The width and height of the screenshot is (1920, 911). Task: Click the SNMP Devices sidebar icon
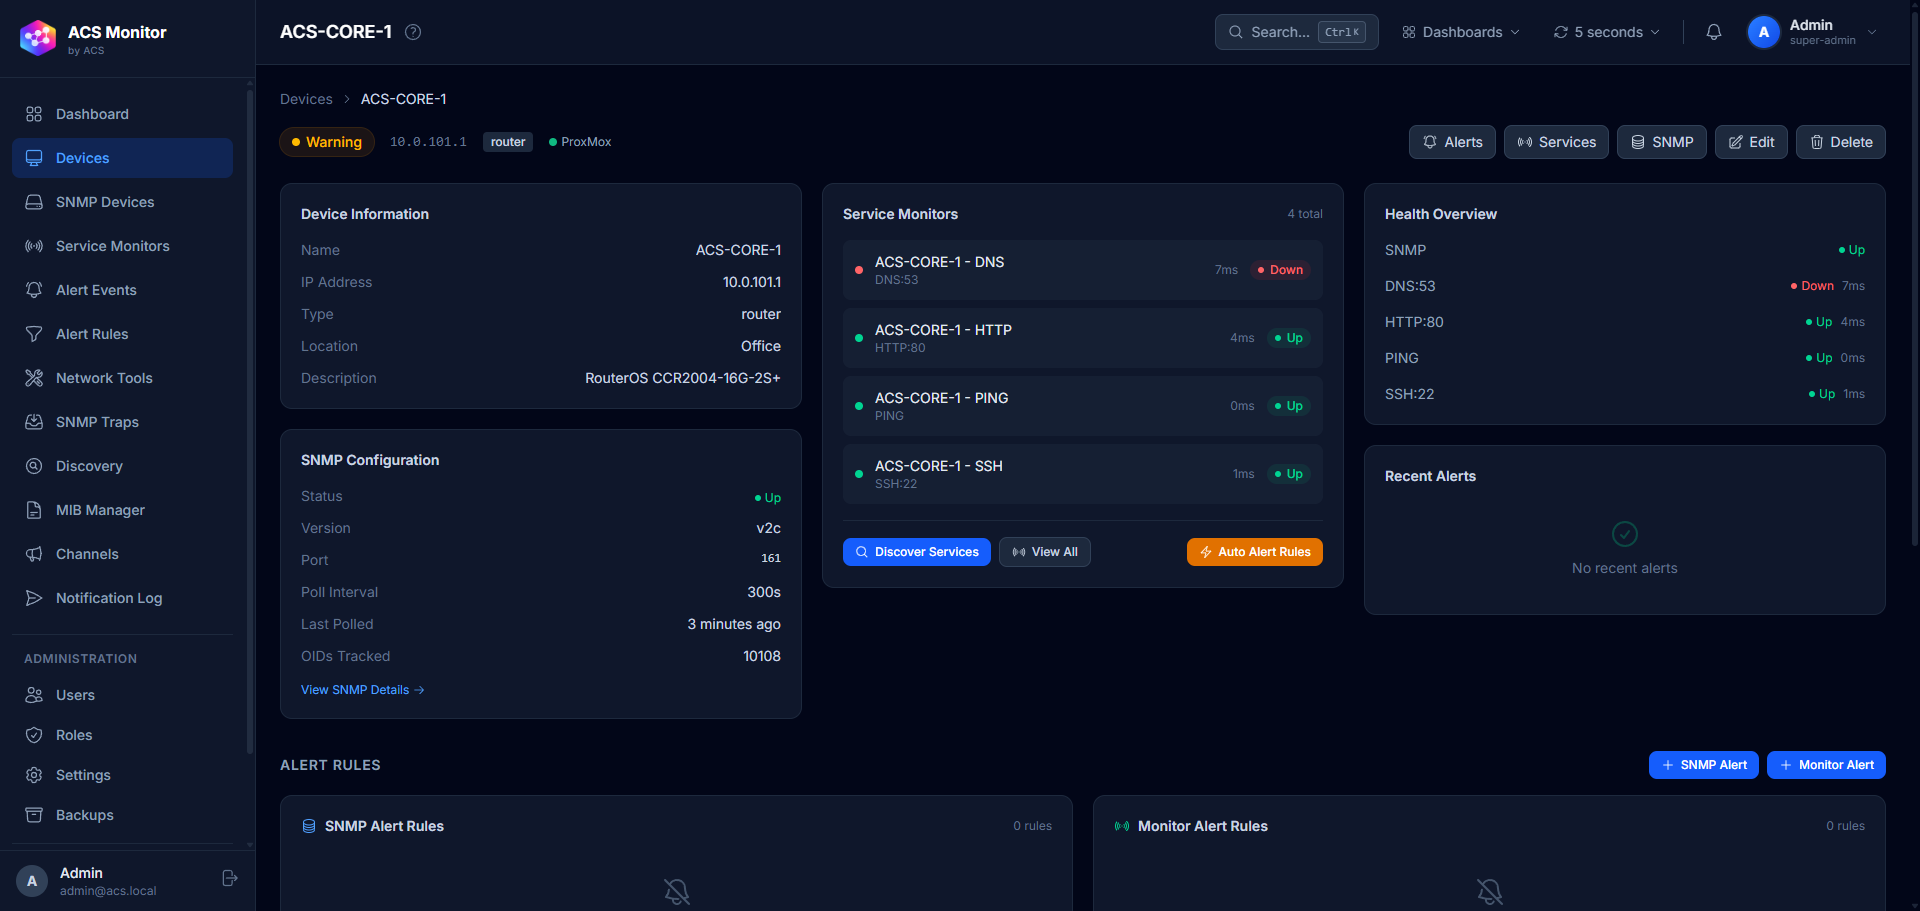click(x=34, y=202)
